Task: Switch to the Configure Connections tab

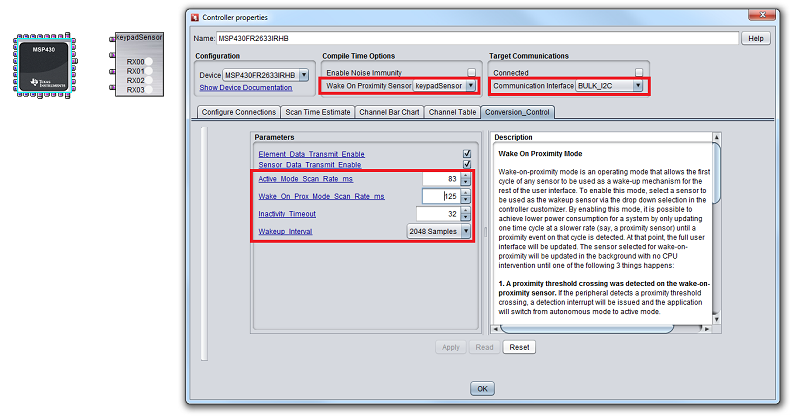Action: [238, 112]
